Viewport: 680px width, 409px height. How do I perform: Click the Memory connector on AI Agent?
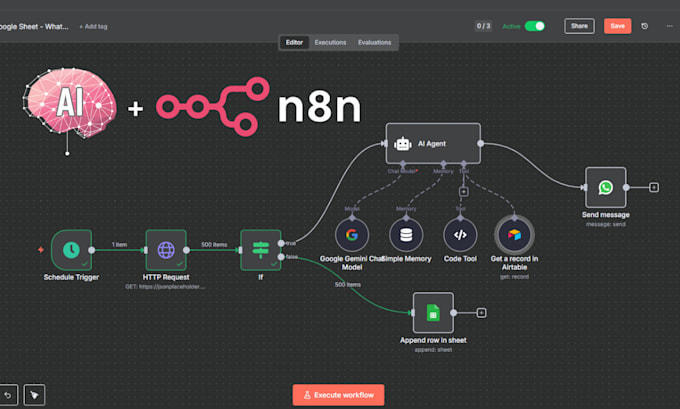pyautogui.click(x=443, y=164)
